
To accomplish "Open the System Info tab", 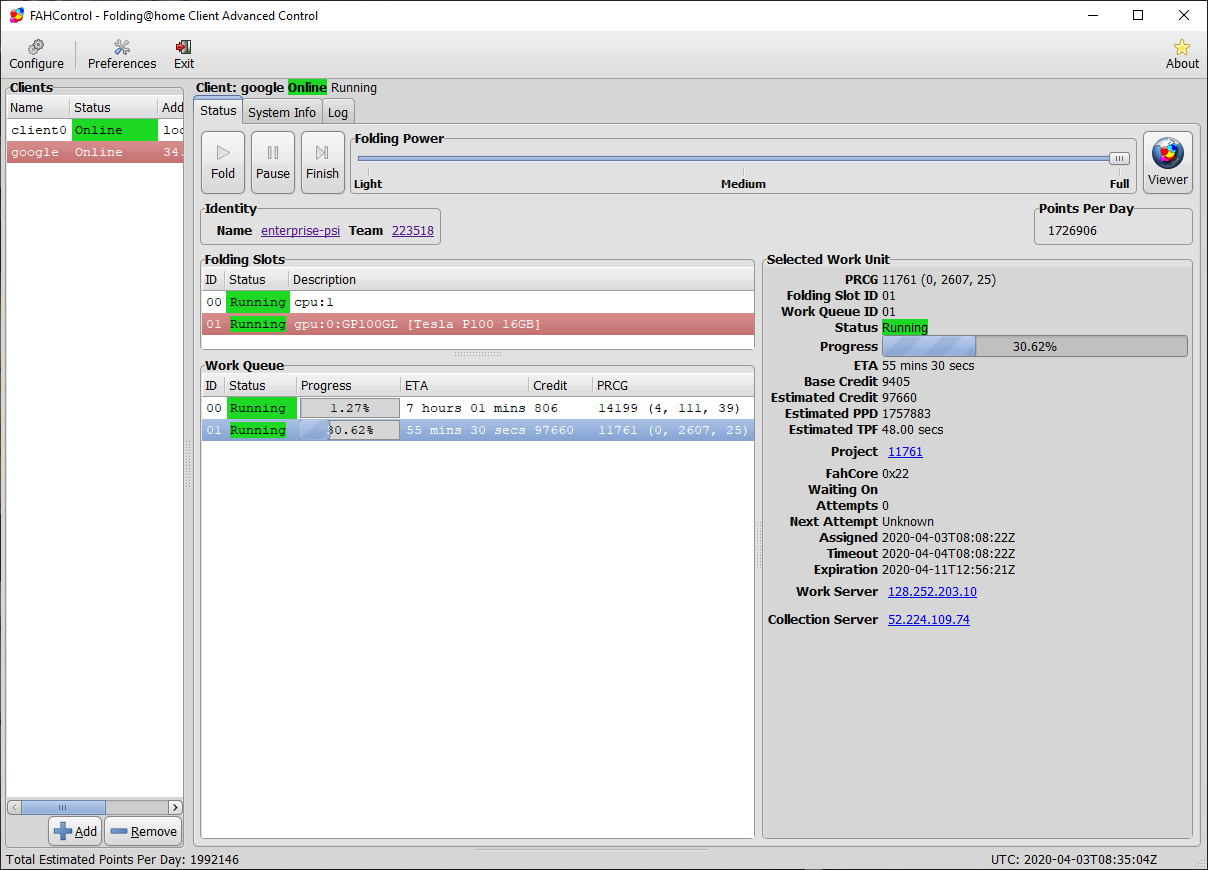I will coord(282,112).
